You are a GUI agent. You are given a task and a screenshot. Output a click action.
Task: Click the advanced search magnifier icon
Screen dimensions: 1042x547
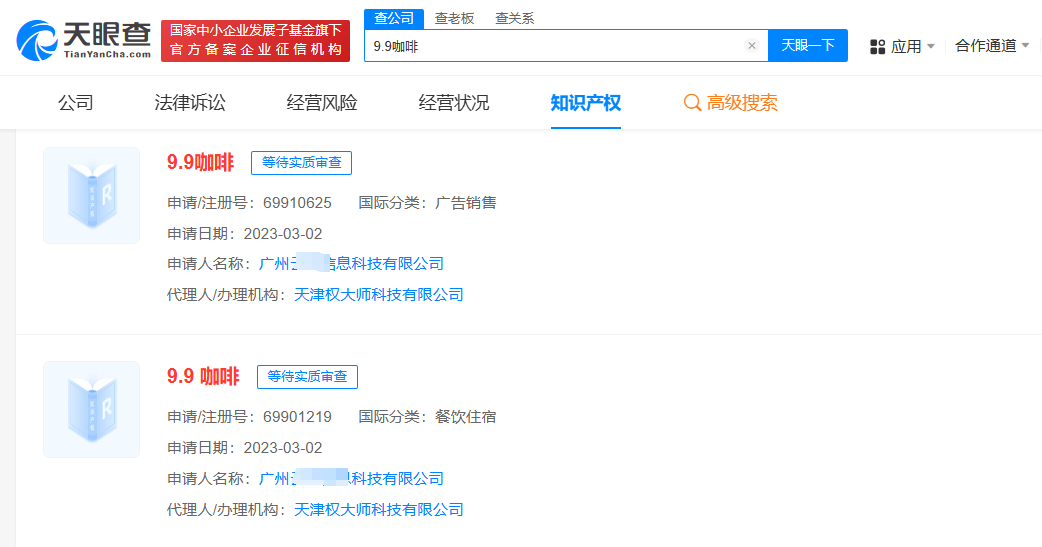(x=692, y=103)
